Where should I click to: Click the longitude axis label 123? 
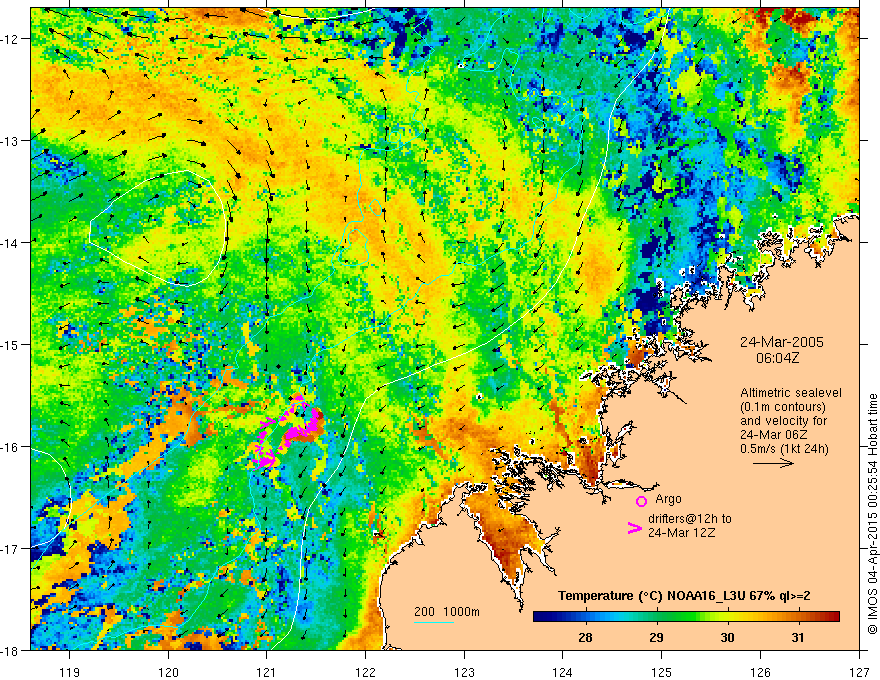point(464,672)
